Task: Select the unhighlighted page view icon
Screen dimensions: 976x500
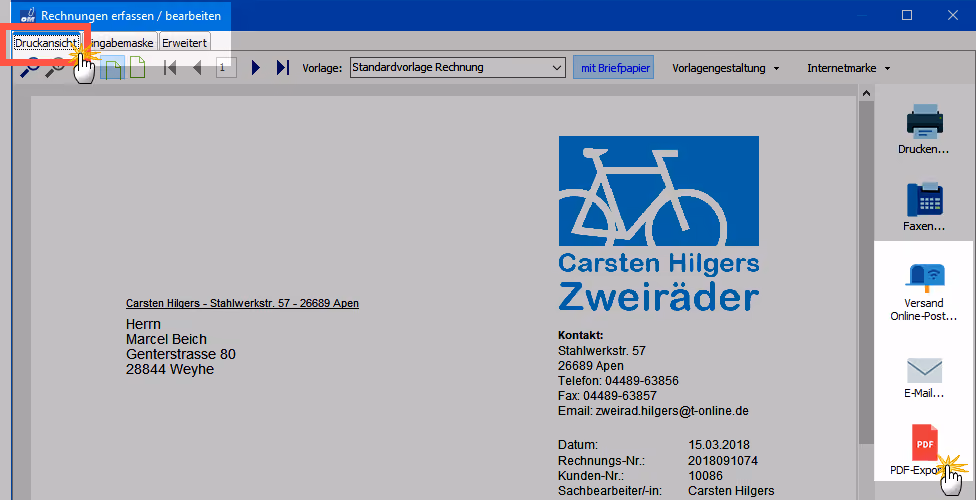Action: [137, 67]
